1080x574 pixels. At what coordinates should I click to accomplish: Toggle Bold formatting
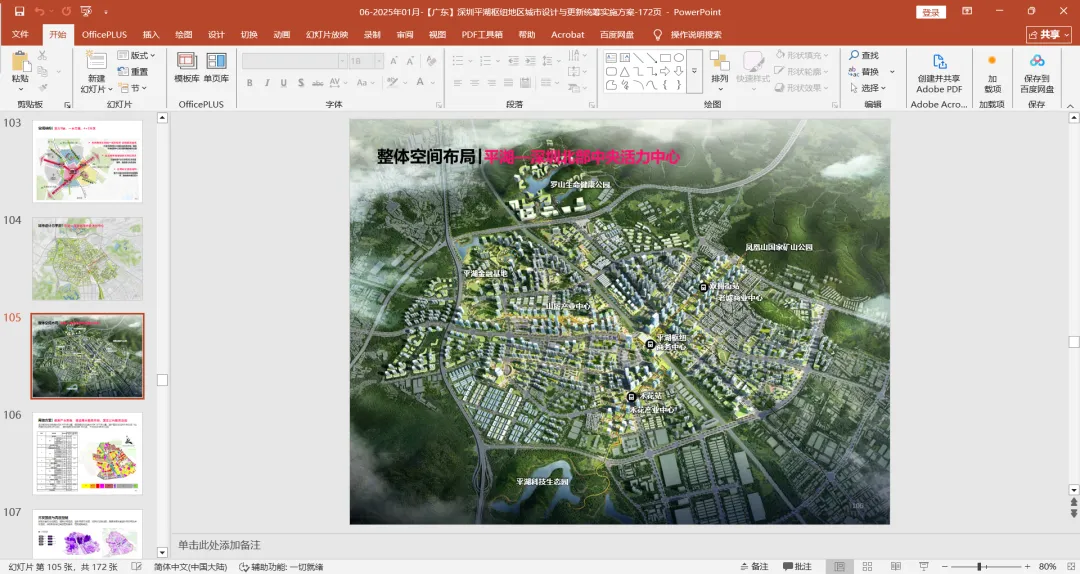pyautogui.click(x=249, y=83)
